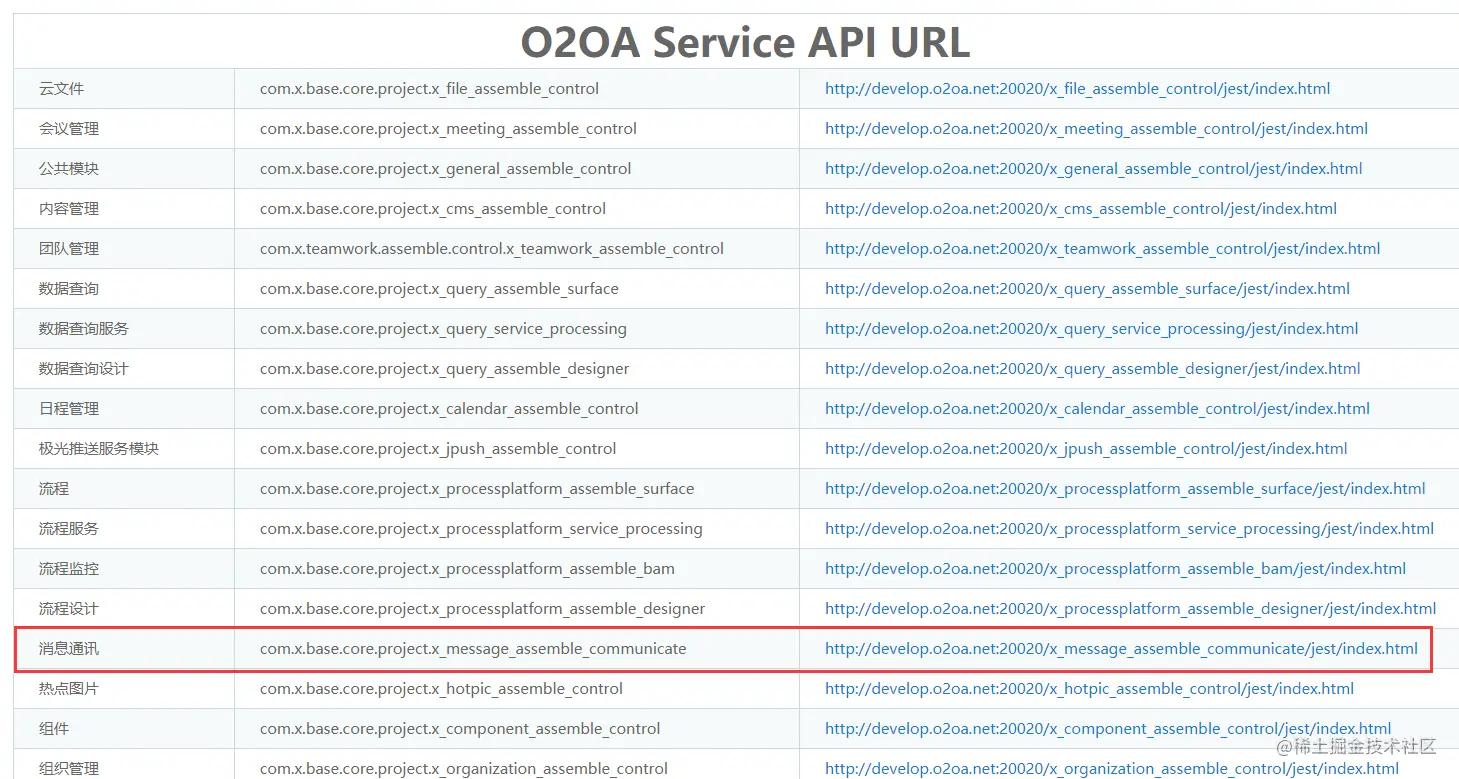The height and width of the screenshot is (779, 1459).
Task: Open the x_query_assemble_designer jest link
Action: (1092, 369)
